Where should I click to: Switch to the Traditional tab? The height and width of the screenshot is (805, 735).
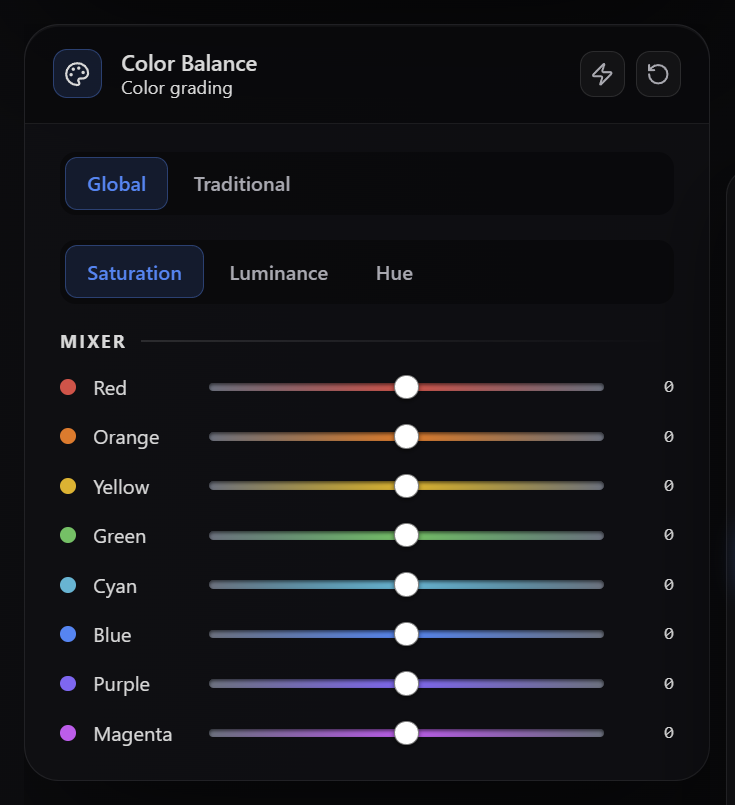(242, 184)
